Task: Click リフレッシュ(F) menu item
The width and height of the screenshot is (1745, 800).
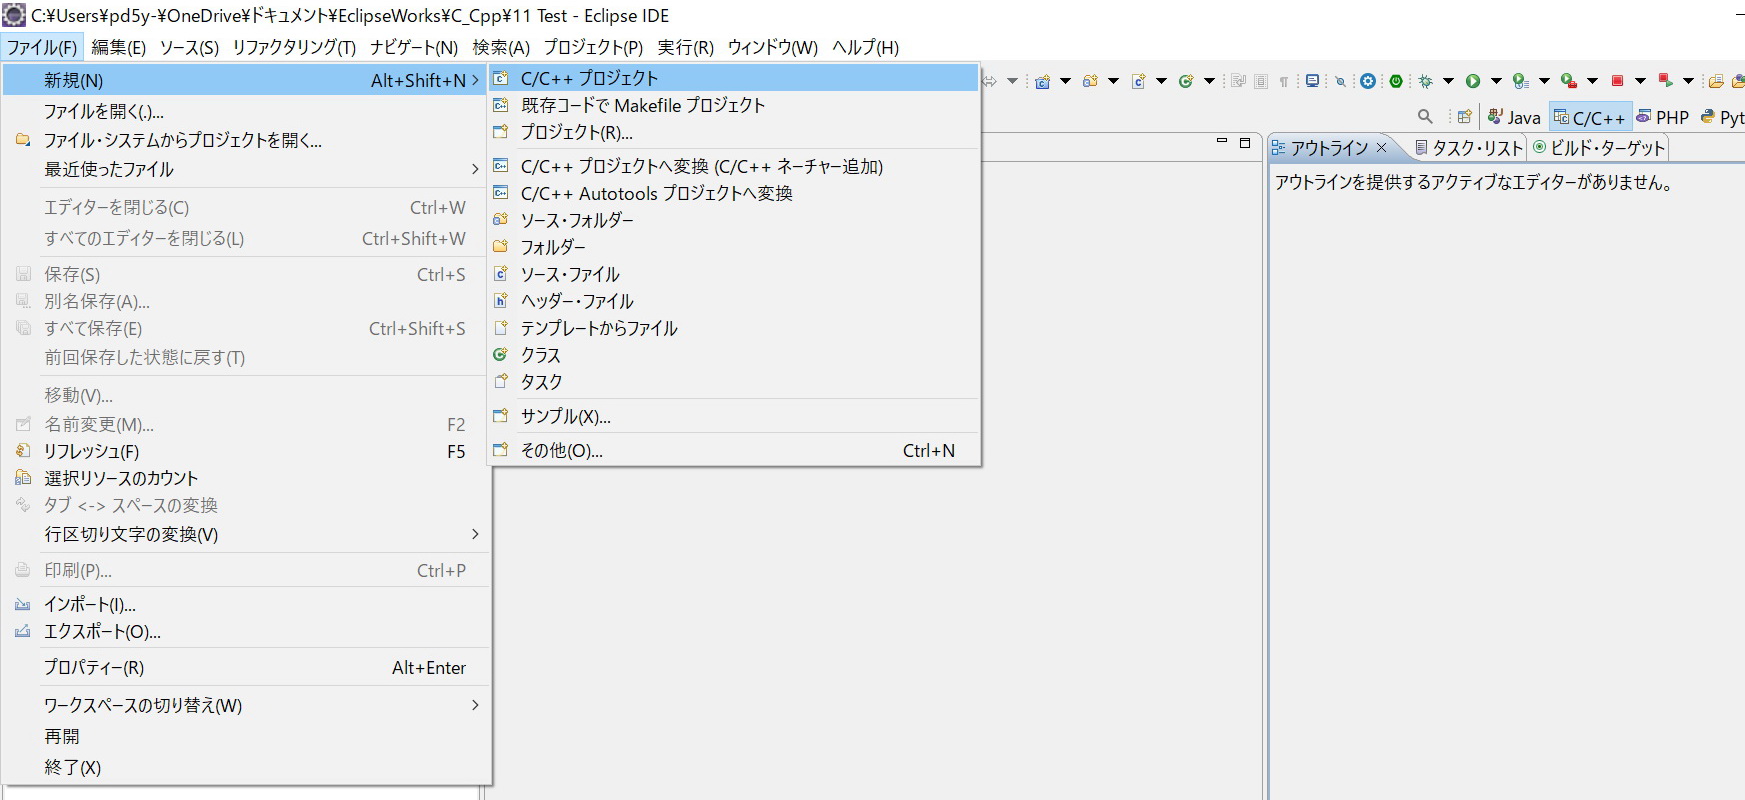Action: (247, 451)
